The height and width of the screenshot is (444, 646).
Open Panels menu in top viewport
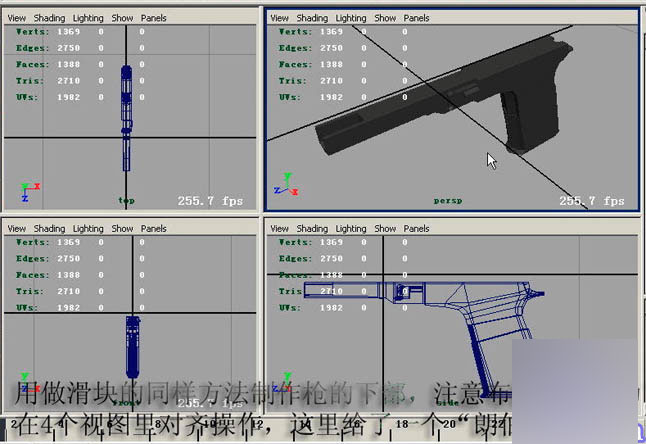point(154,18)
